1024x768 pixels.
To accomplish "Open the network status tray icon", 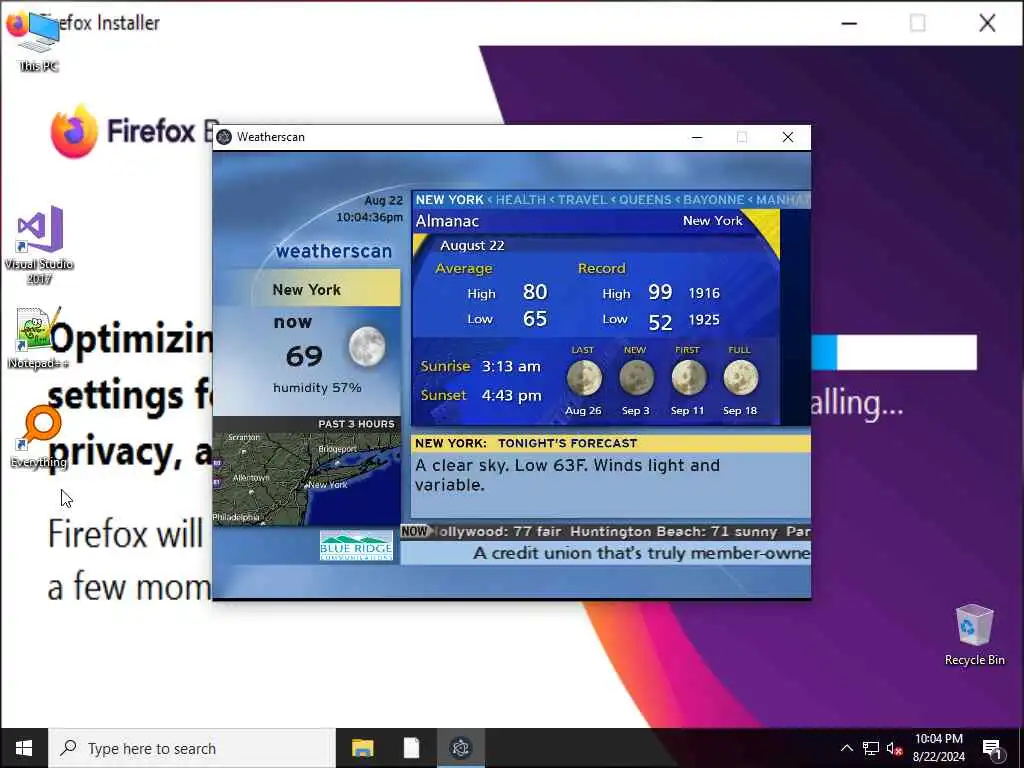I will point(871,748).
